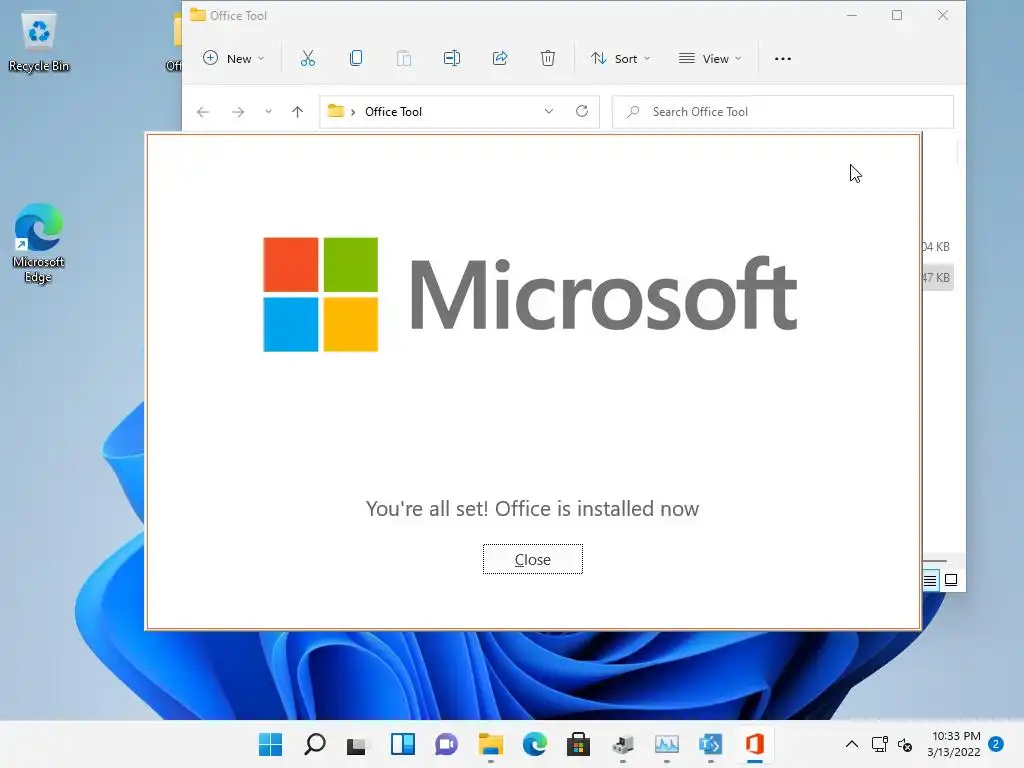Click the performance monitor graph taskbar icon

667,744
